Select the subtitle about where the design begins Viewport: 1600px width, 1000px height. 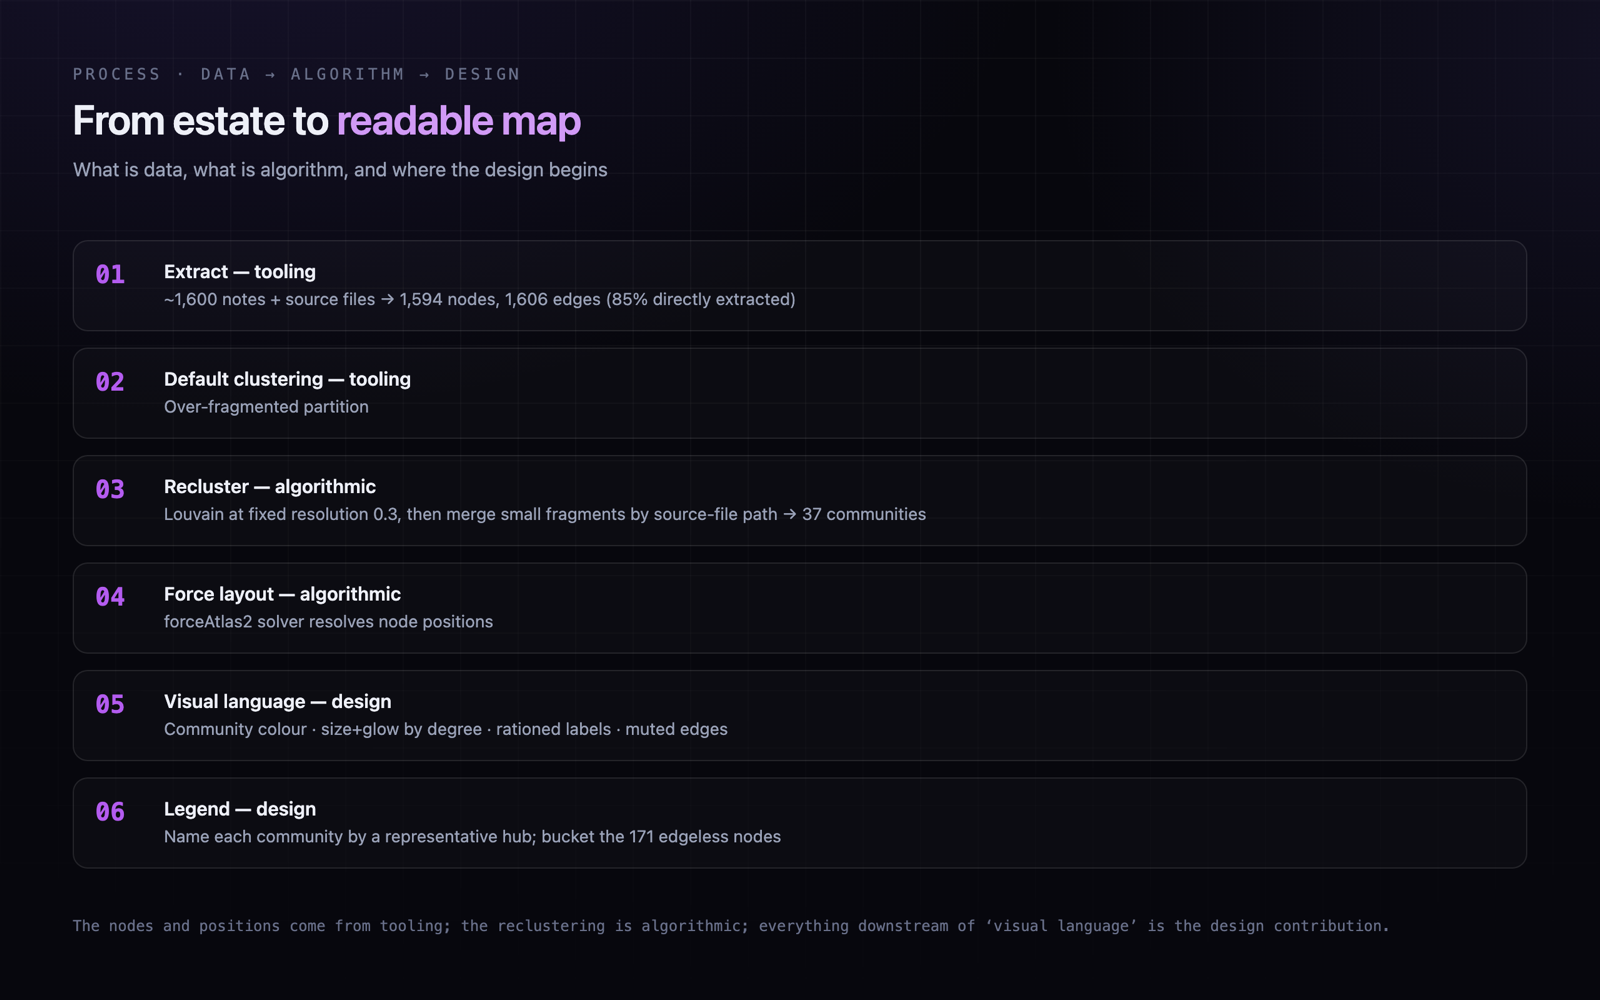pos(340,170)
